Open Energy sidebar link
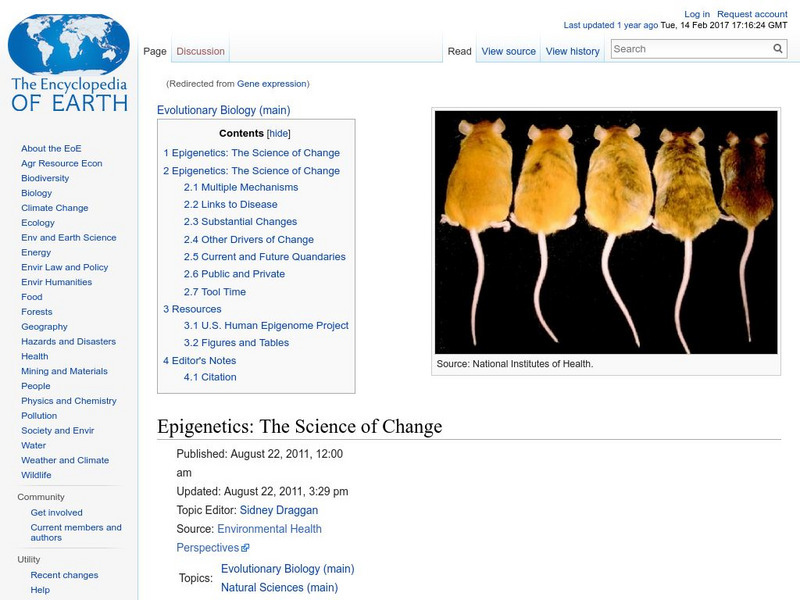 pos(36,252)
